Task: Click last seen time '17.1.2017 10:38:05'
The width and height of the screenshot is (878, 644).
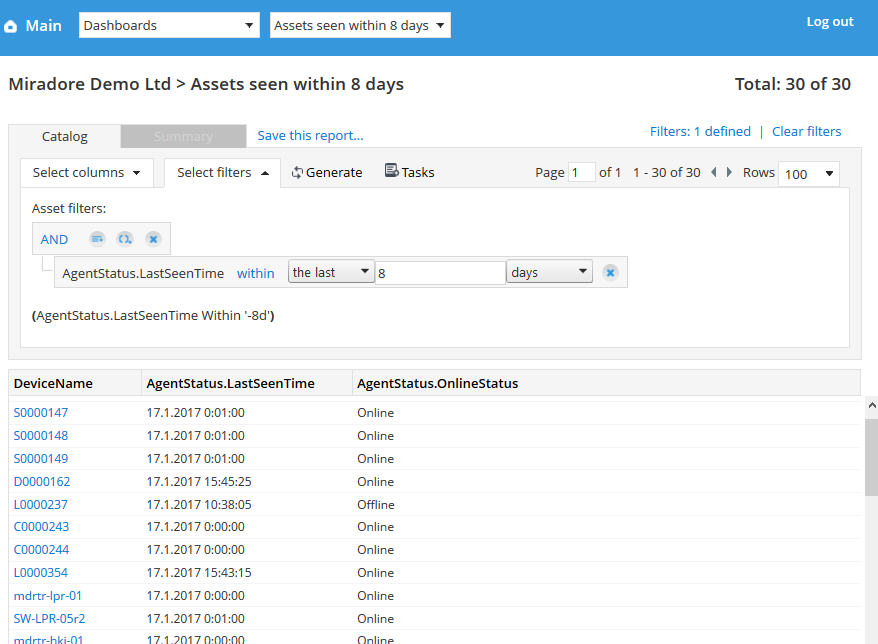Action: (199, 505)
